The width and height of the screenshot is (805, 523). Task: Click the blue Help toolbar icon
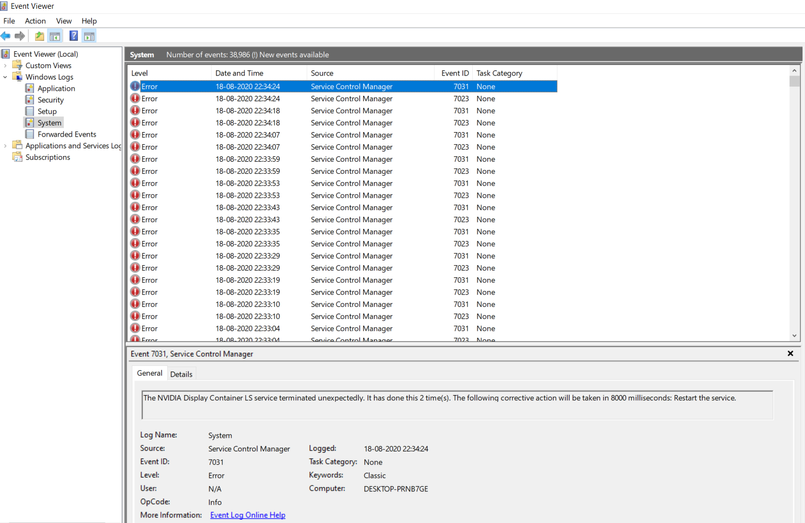click(x=73, y=36)
